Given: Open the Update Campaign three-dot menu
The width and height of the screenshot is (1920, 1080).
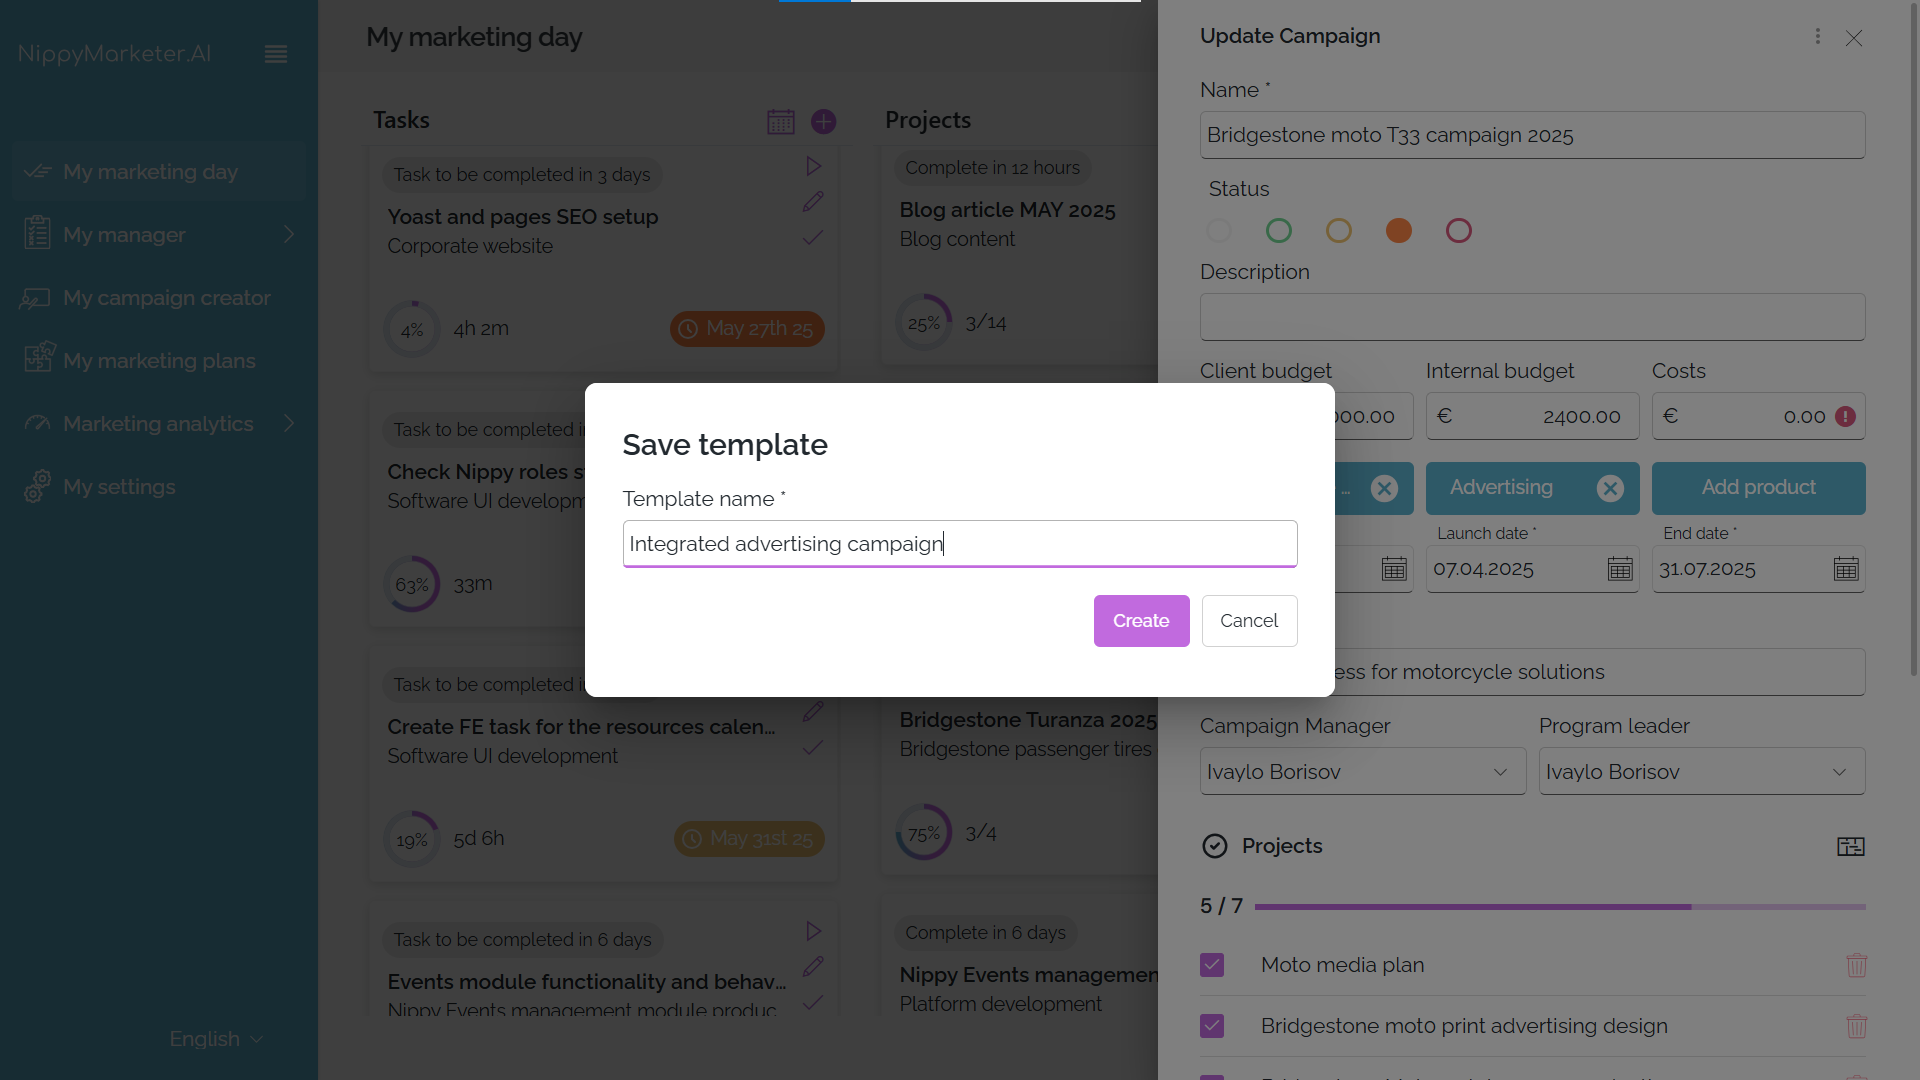Looking at the screenshot, I should [1817, 37].
